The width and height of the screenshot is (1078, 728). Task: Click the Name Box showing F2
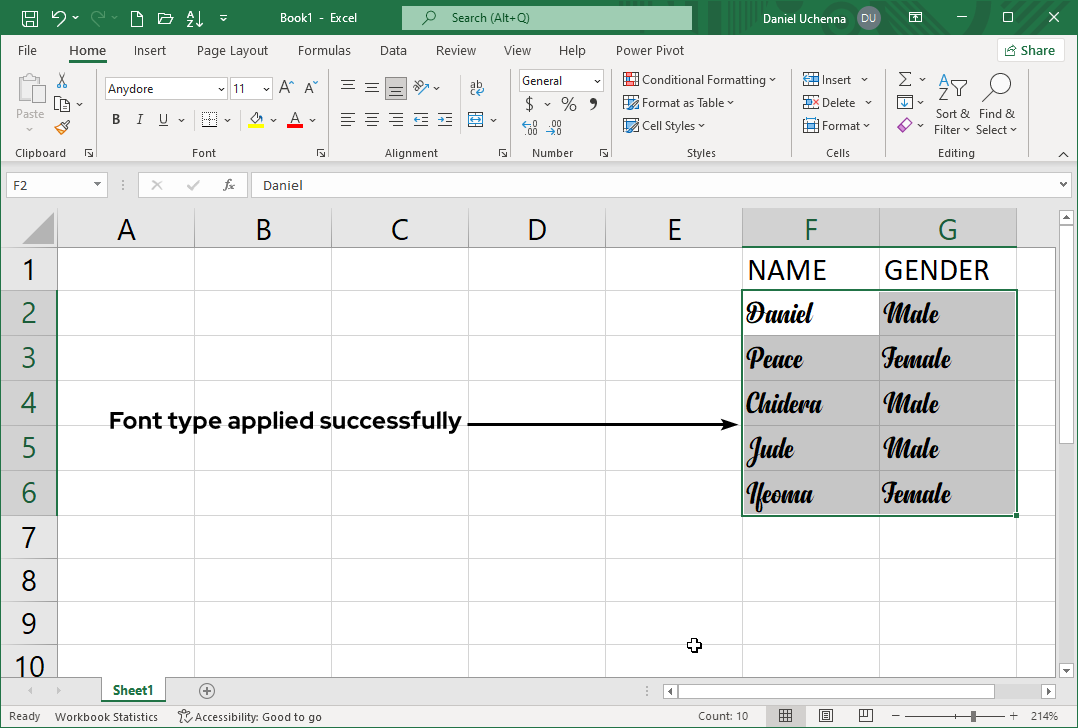48,185
